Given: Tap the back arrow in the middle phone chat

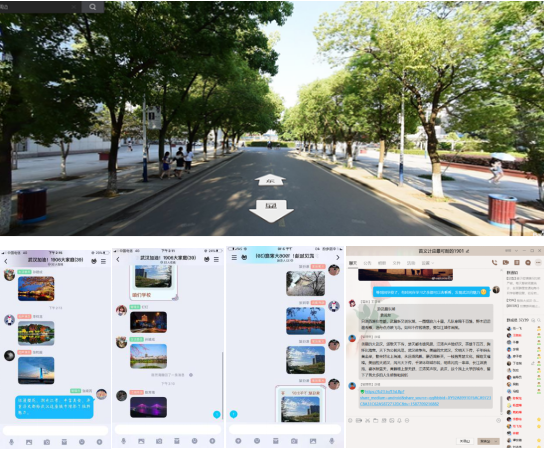Looking at the screenshot, I should click(x=118, y=259).
